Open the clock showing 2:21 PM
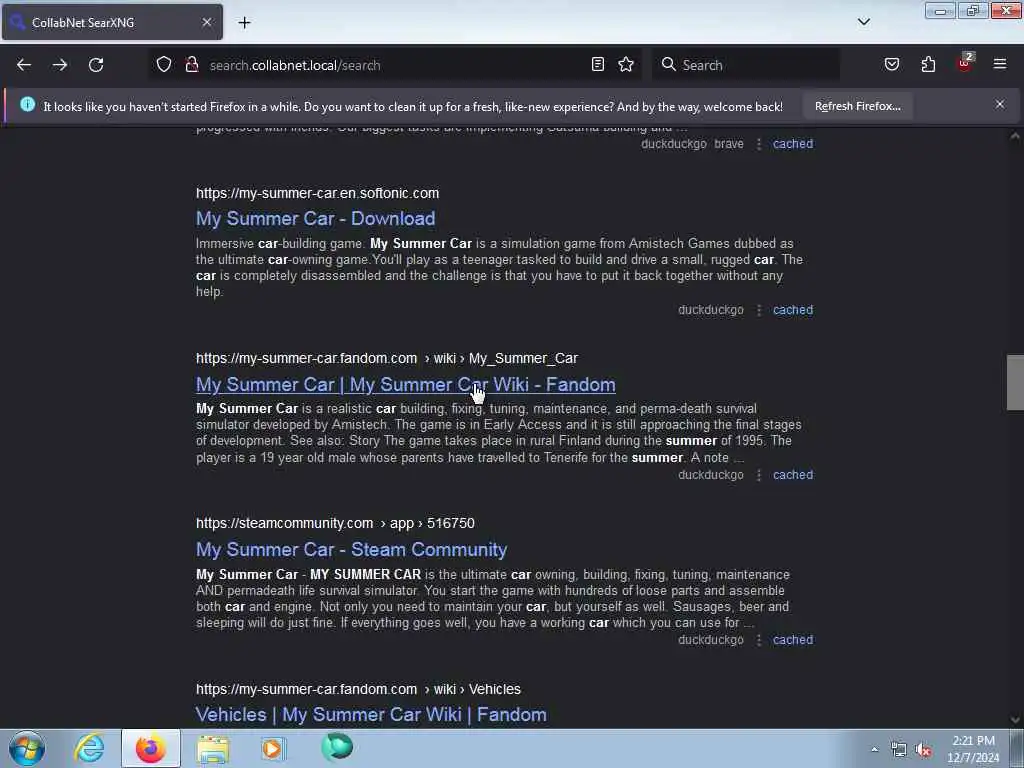This screenshot has width=1024, height=768. tap(973, 749)
